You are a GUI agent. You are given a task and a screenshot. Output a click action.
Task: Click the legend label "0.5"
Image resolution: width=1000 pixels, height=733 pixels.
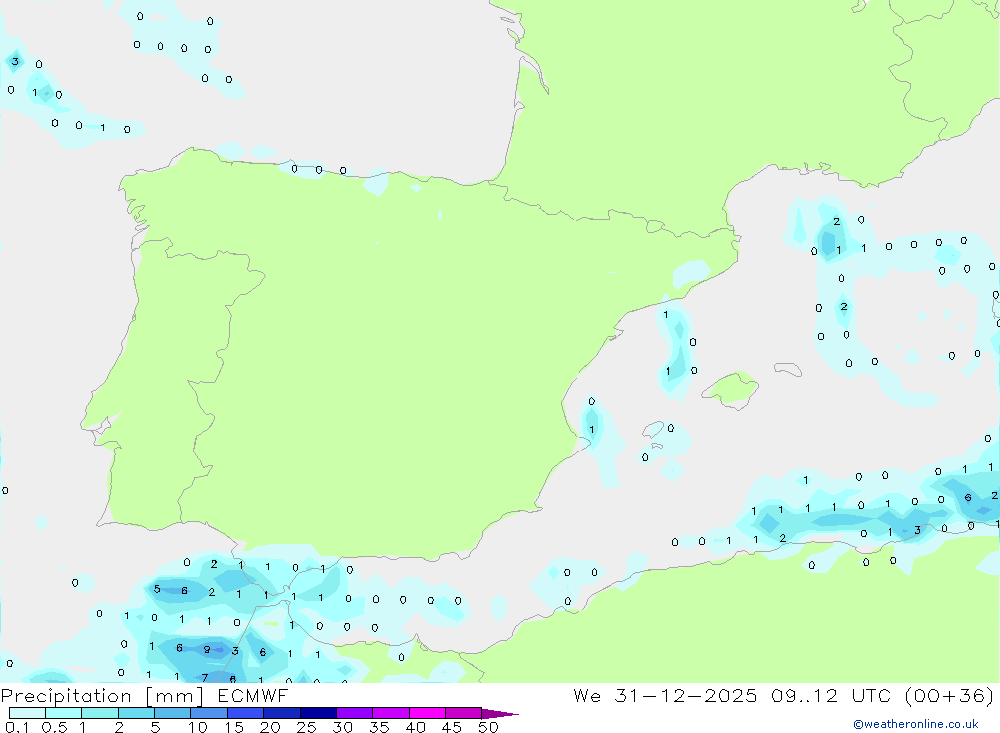point(54,727)
